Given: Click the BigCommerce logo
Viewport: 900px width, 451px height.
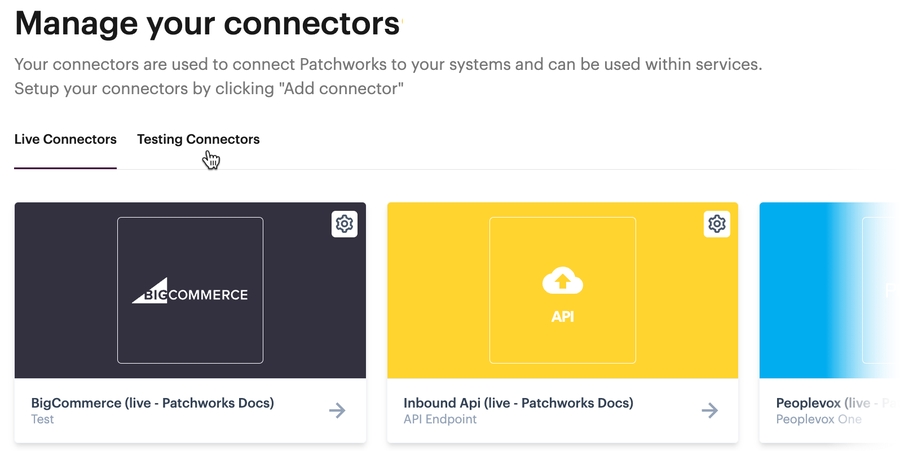Looking at the screenshot, I should click(x=190, y=293).
